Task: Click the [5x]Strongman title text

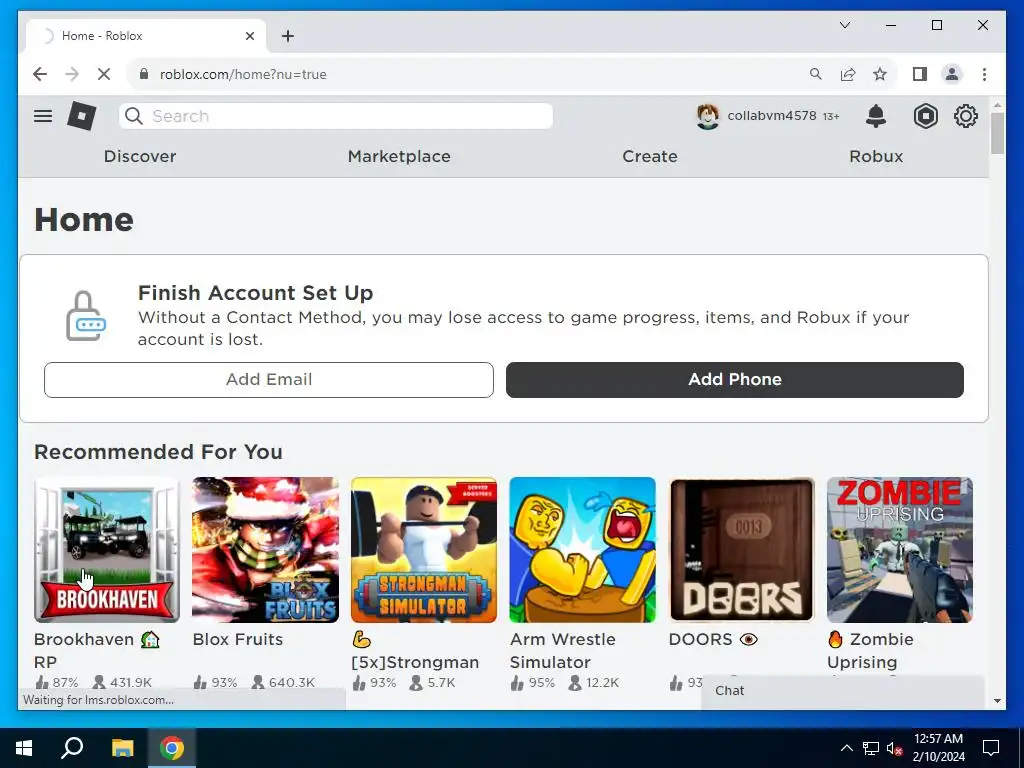Action: tap(415, 651)
